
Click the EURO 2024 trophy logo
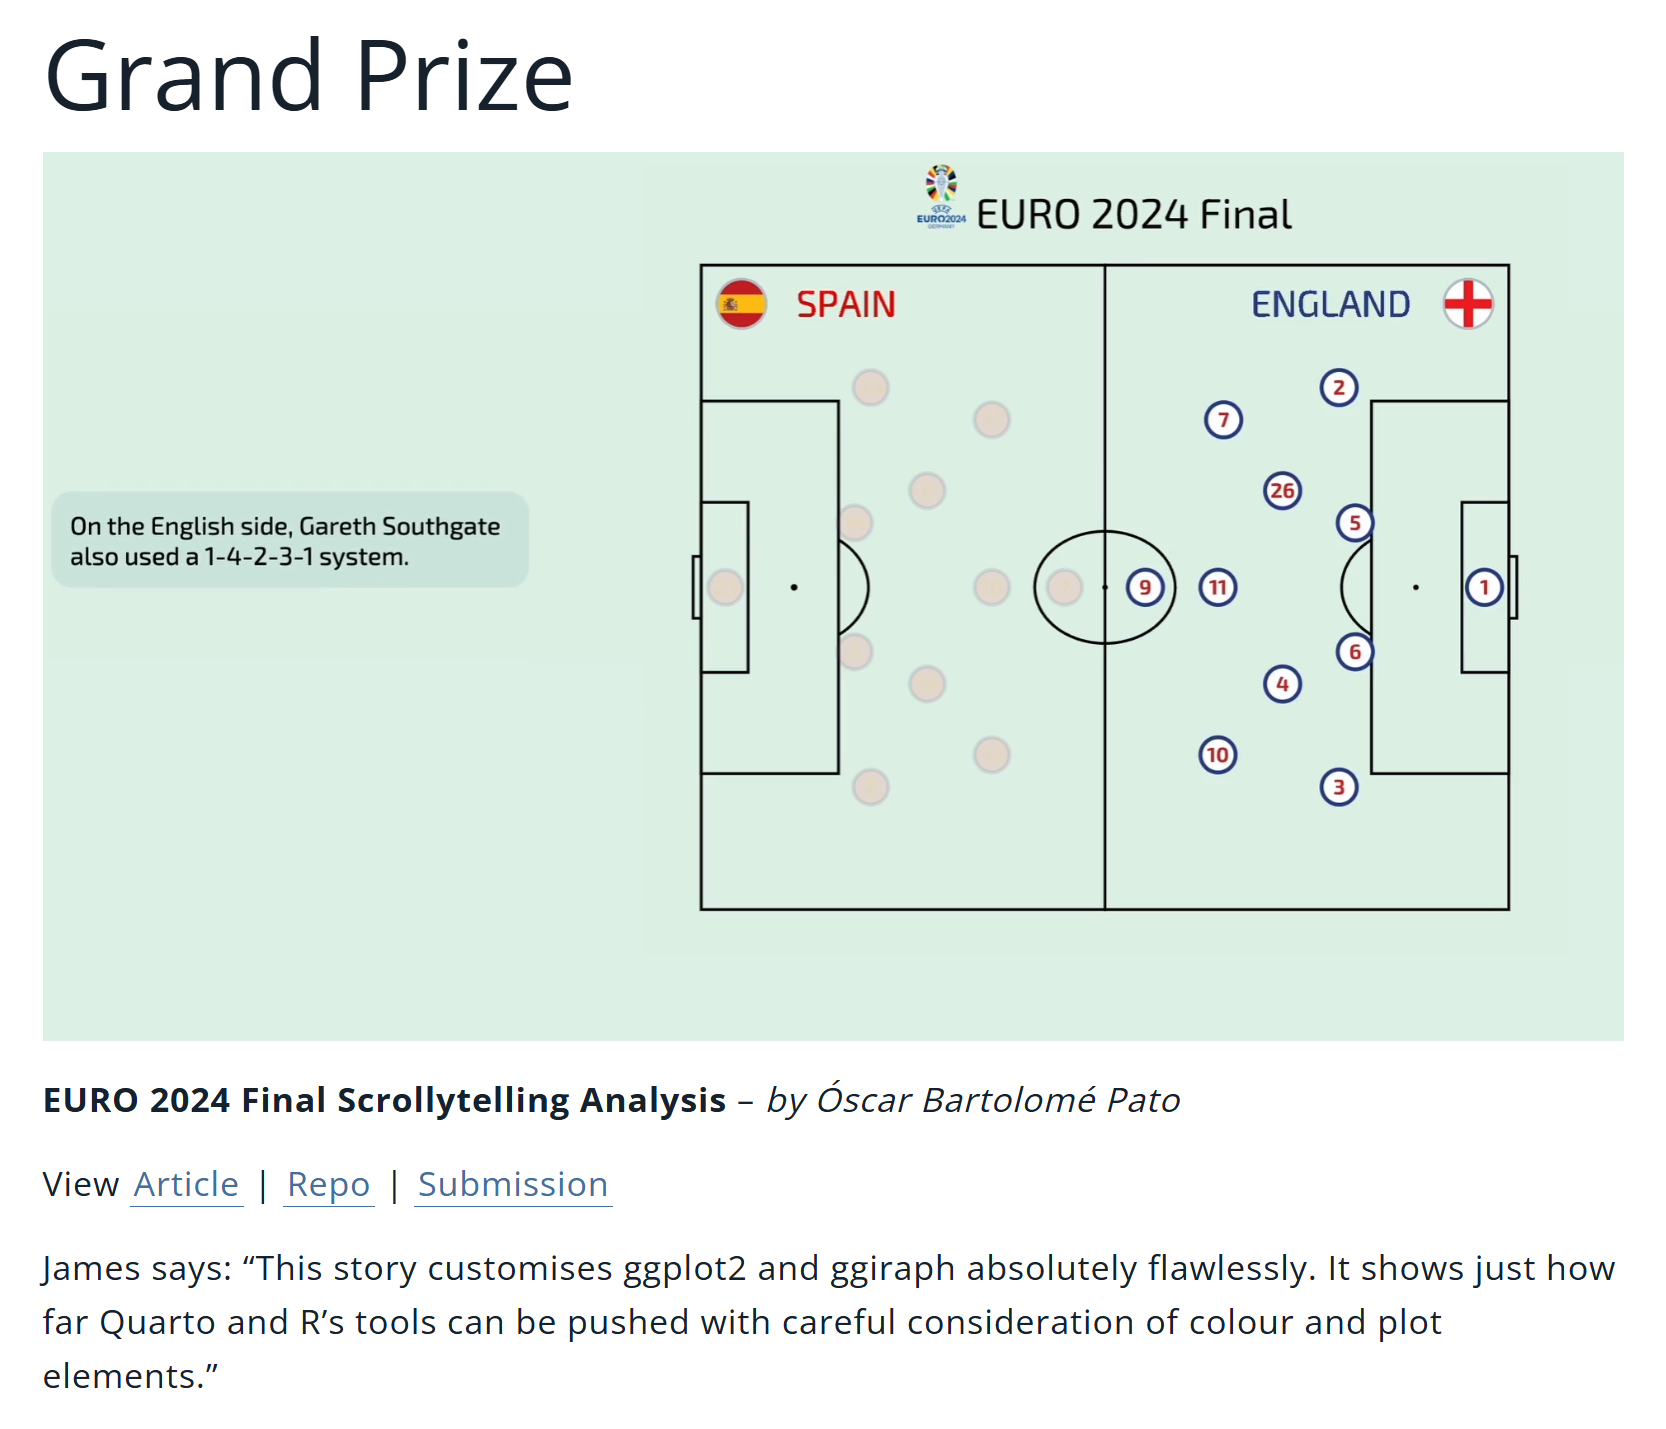tap(941, 196)
